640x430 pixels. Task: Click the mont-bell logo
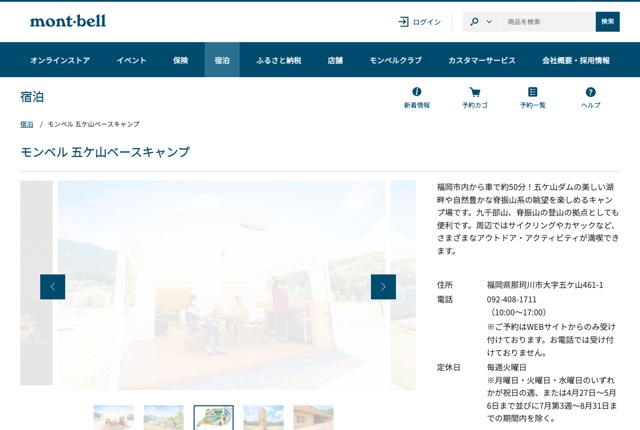click(x=68, y=21)
